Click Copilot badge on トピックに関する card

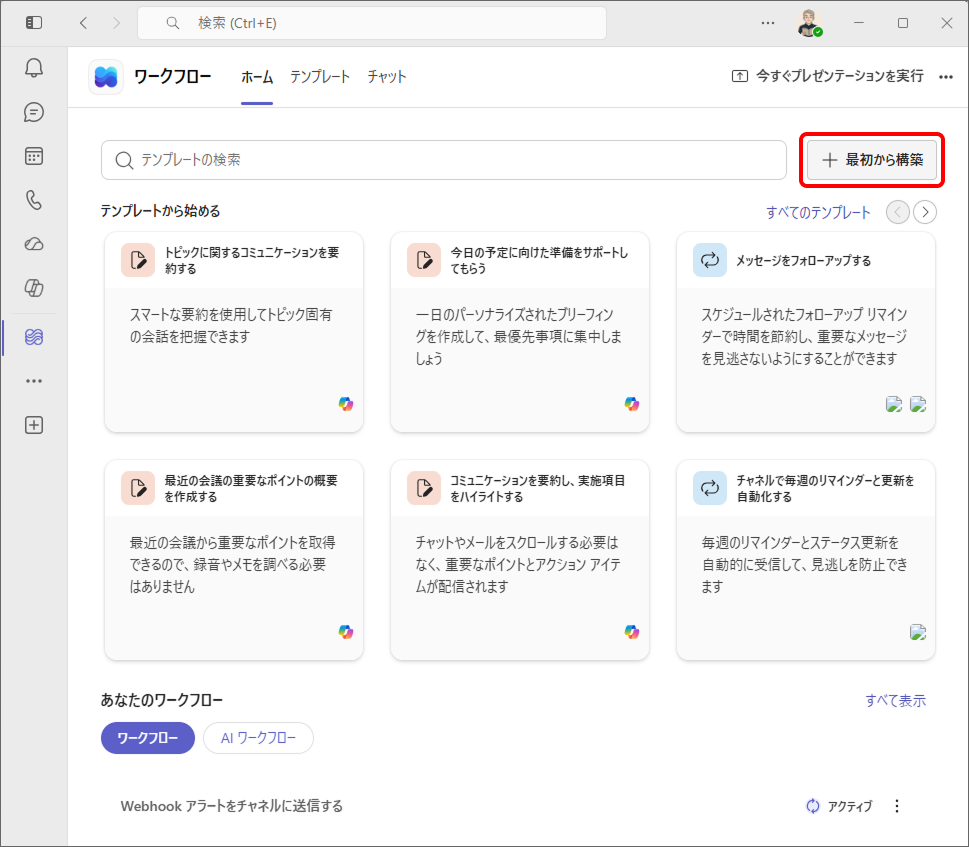pos(345,404)
